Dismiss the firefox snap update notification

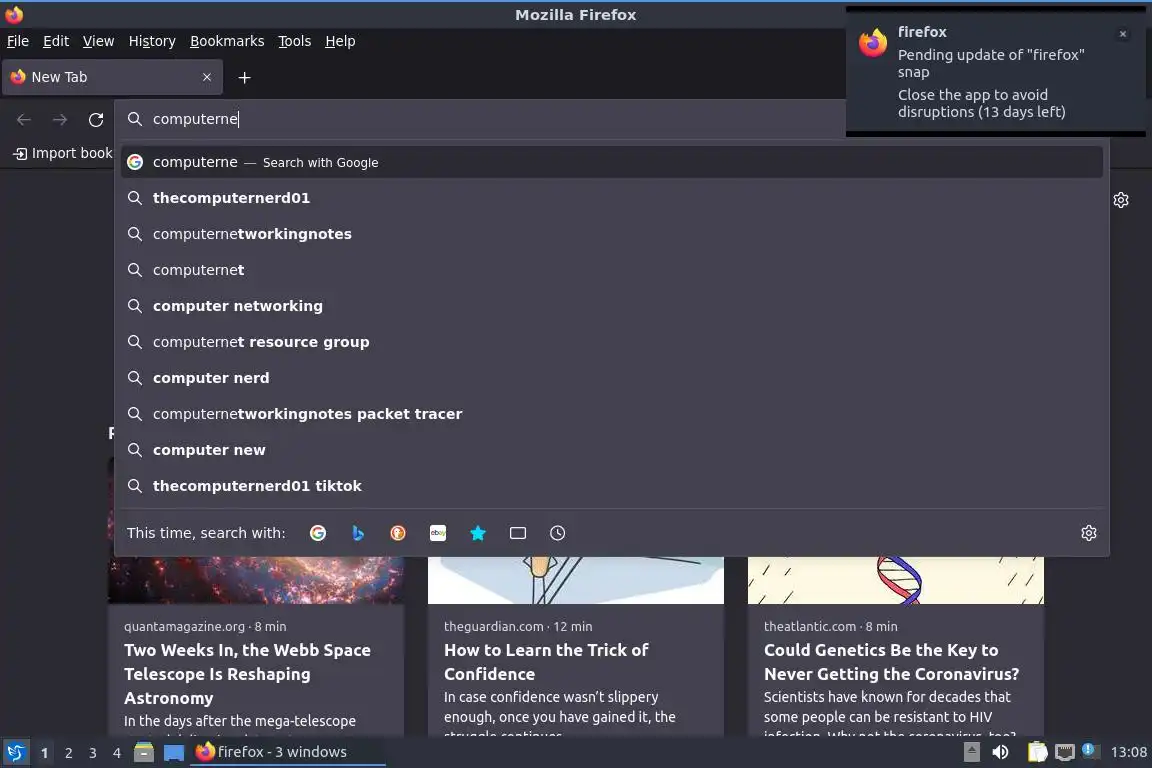click(x=1122, y=34)
